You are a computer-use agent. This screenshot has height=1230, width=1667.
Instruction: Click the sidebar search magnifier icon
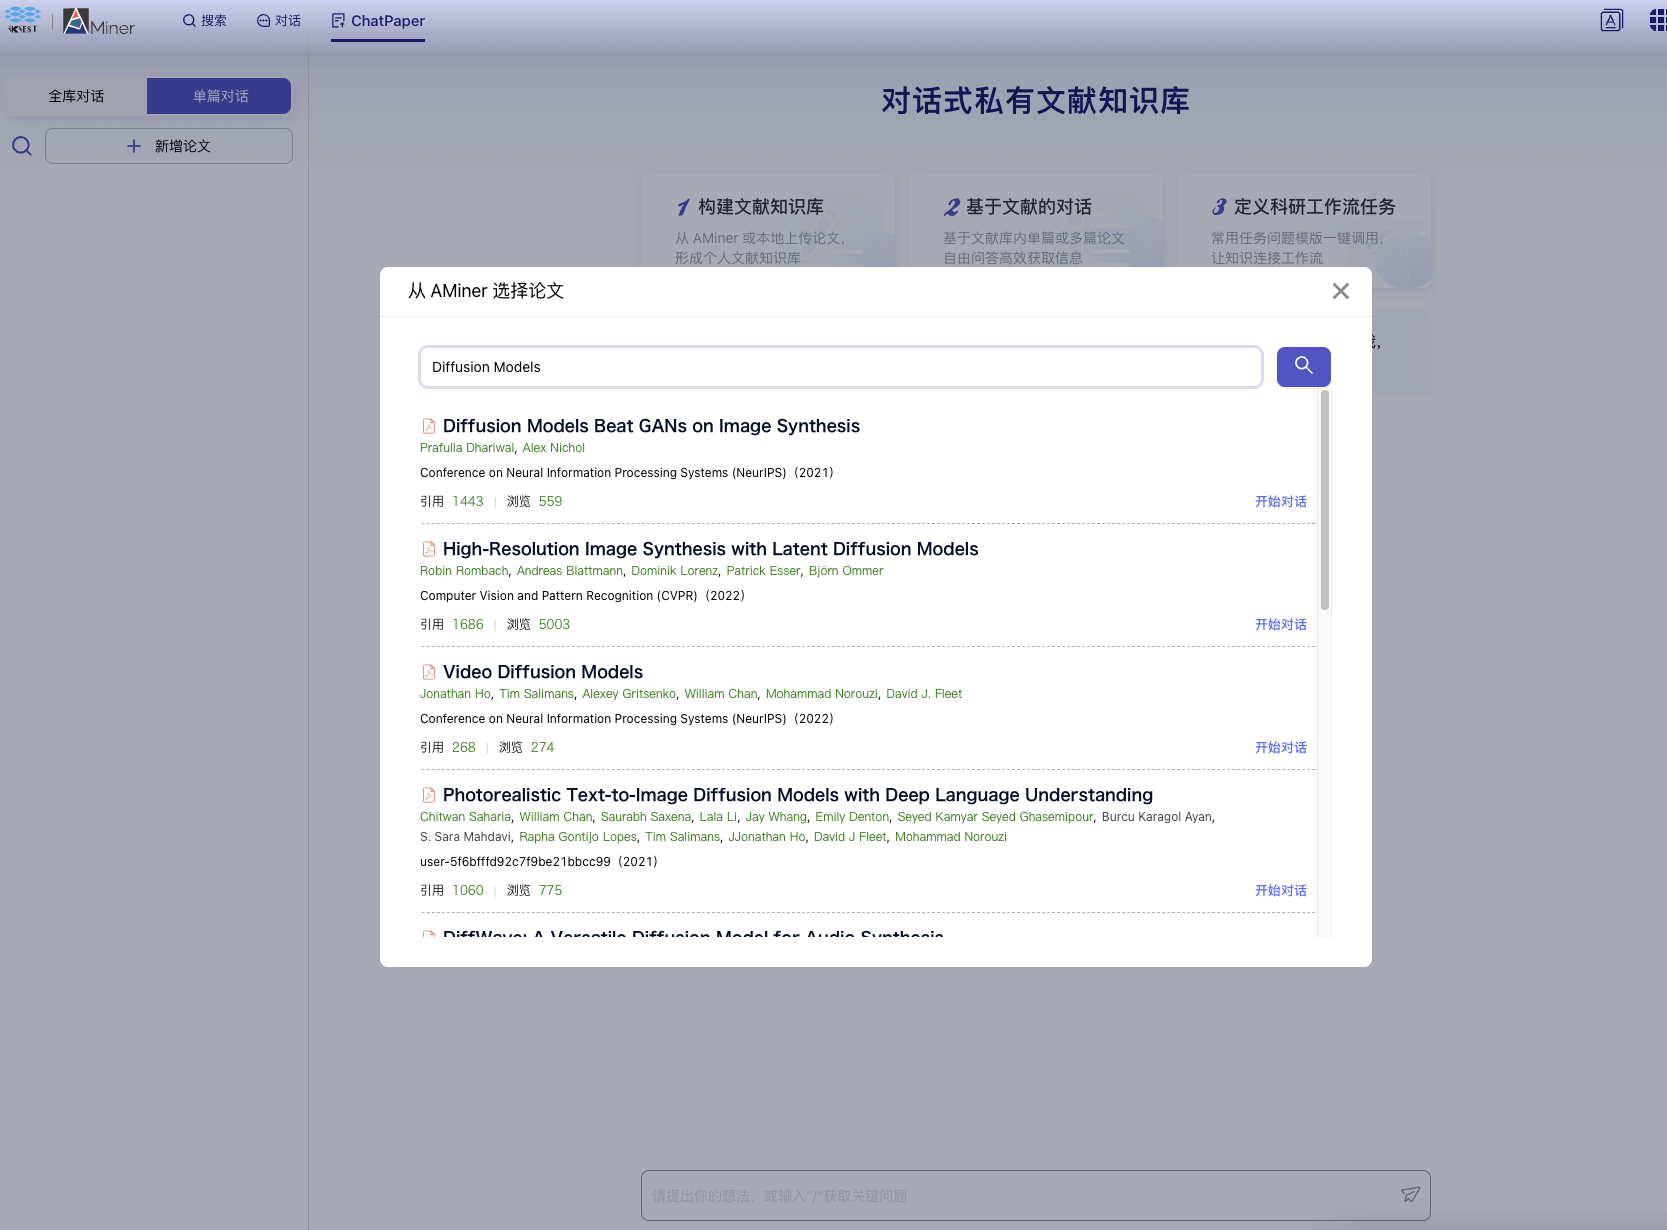click(x=21, y=146)
